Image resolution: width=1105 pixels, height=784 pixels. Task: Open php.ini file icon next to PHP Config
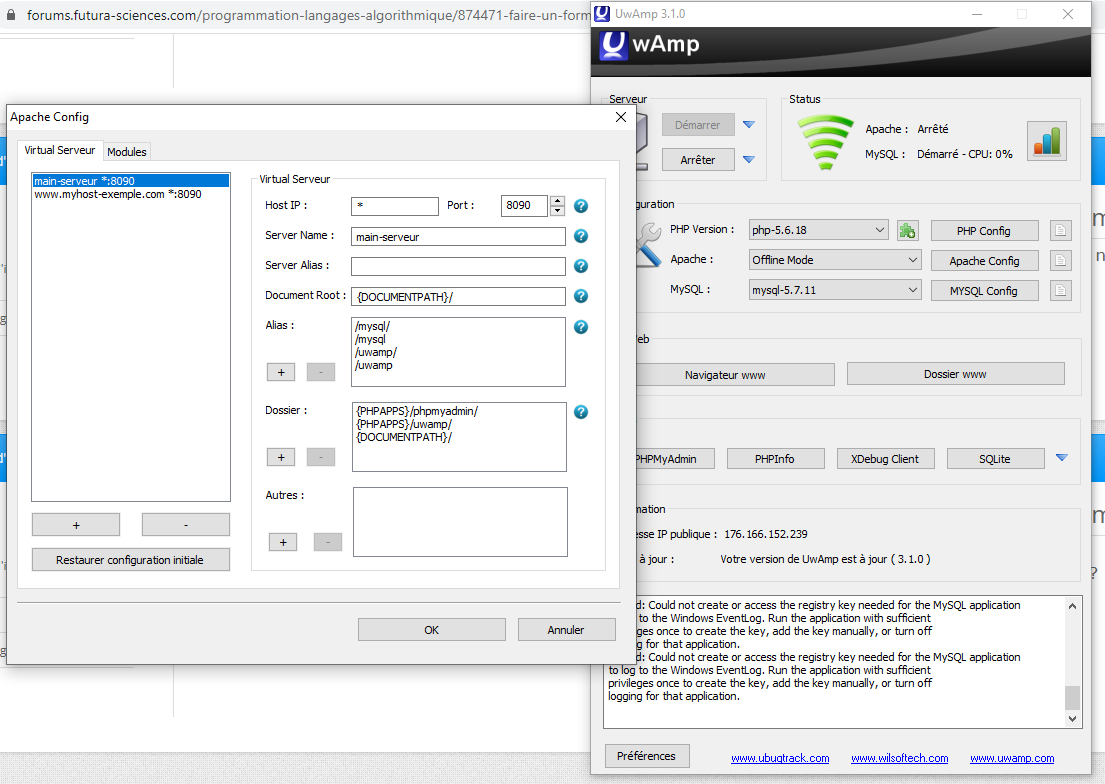tap(1060, 231)
